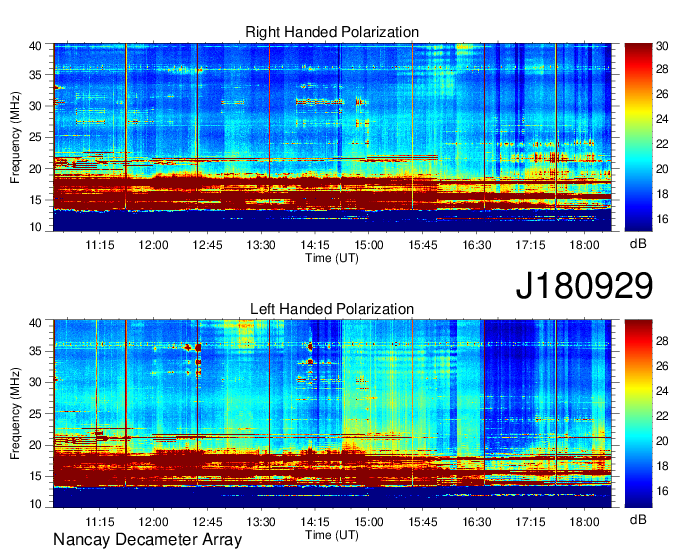Viewport: 680px width, 552px height.
Task: Click the "17:15" time tick under Right Handed plot
Action: [x=530, y=245]
